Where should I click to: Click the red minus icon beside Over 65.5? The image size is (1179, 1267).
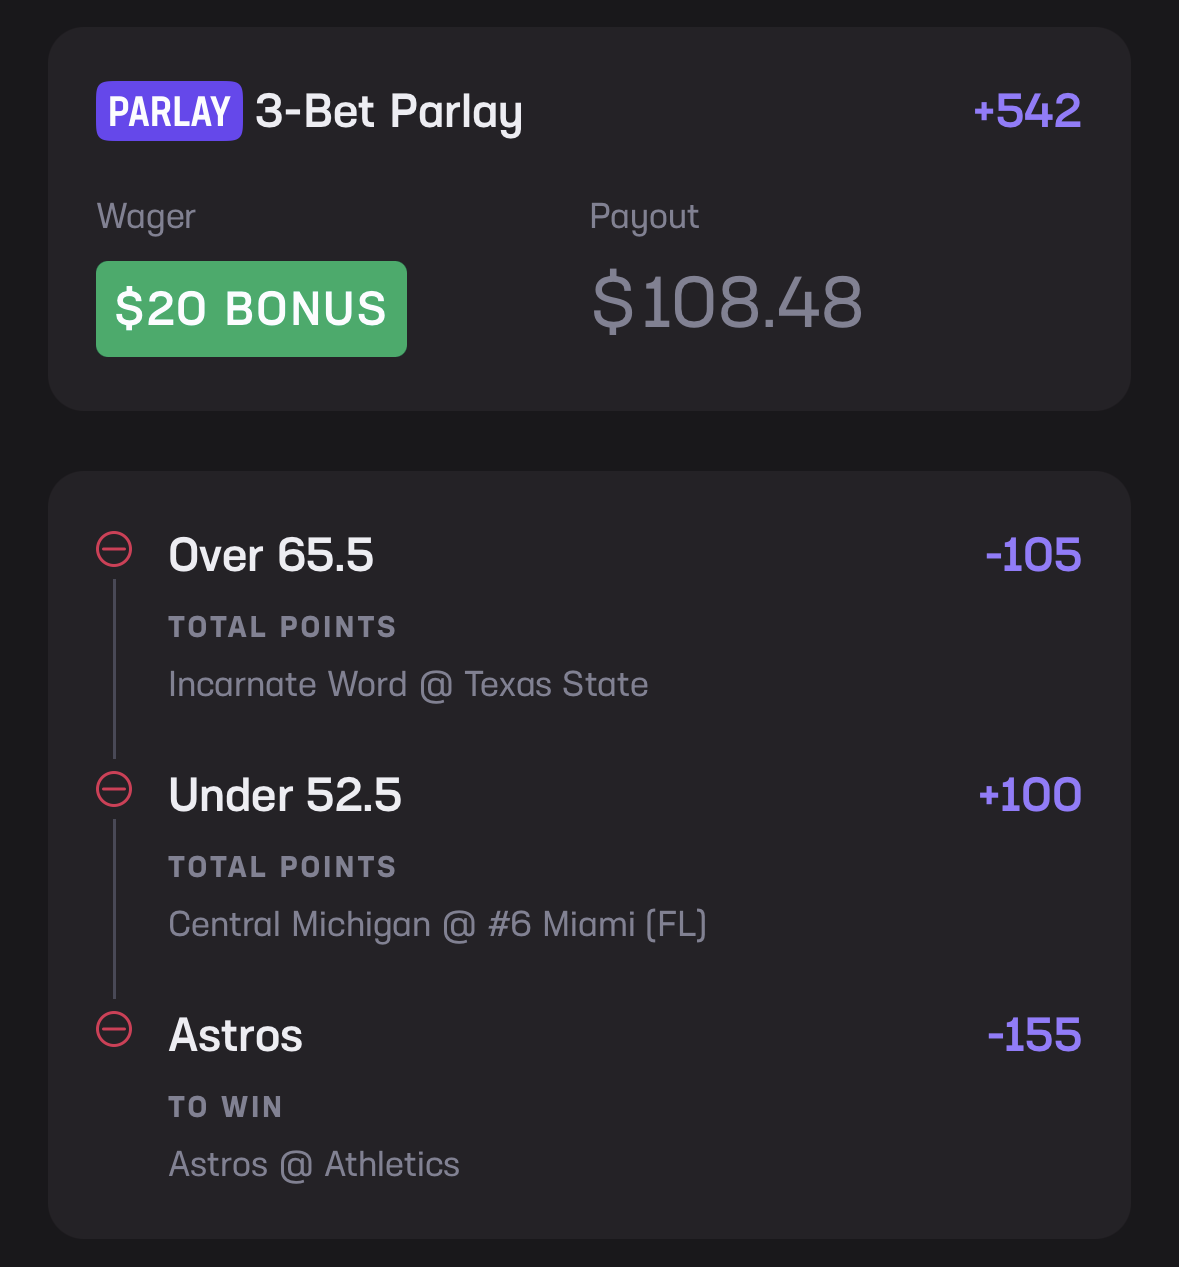pyautogui.click(x=114, y=549)
